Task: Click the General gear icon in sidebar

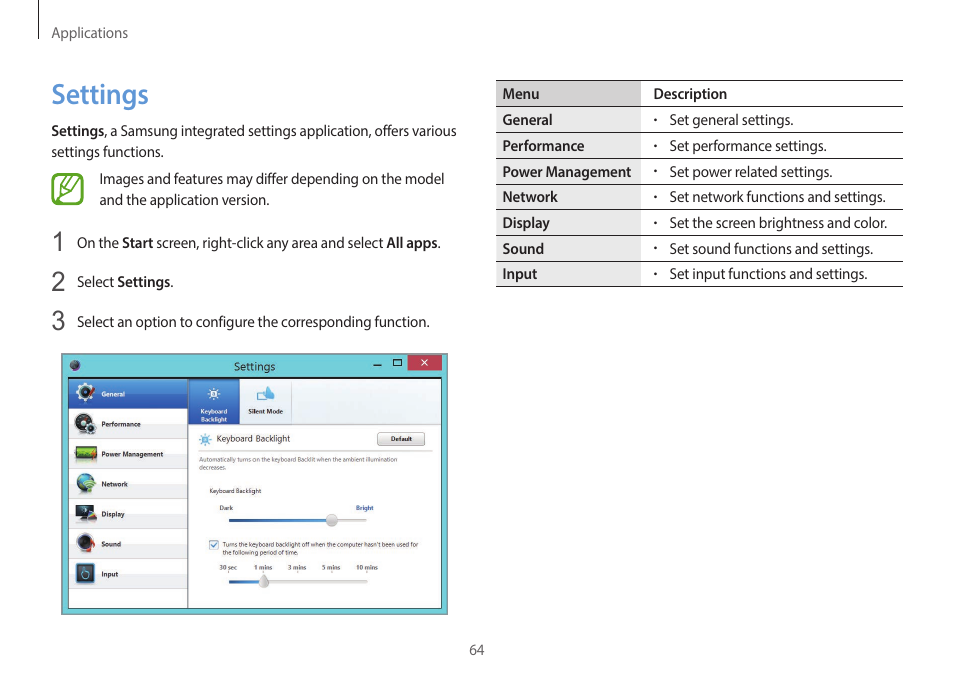Action: (x=85, y=393)
